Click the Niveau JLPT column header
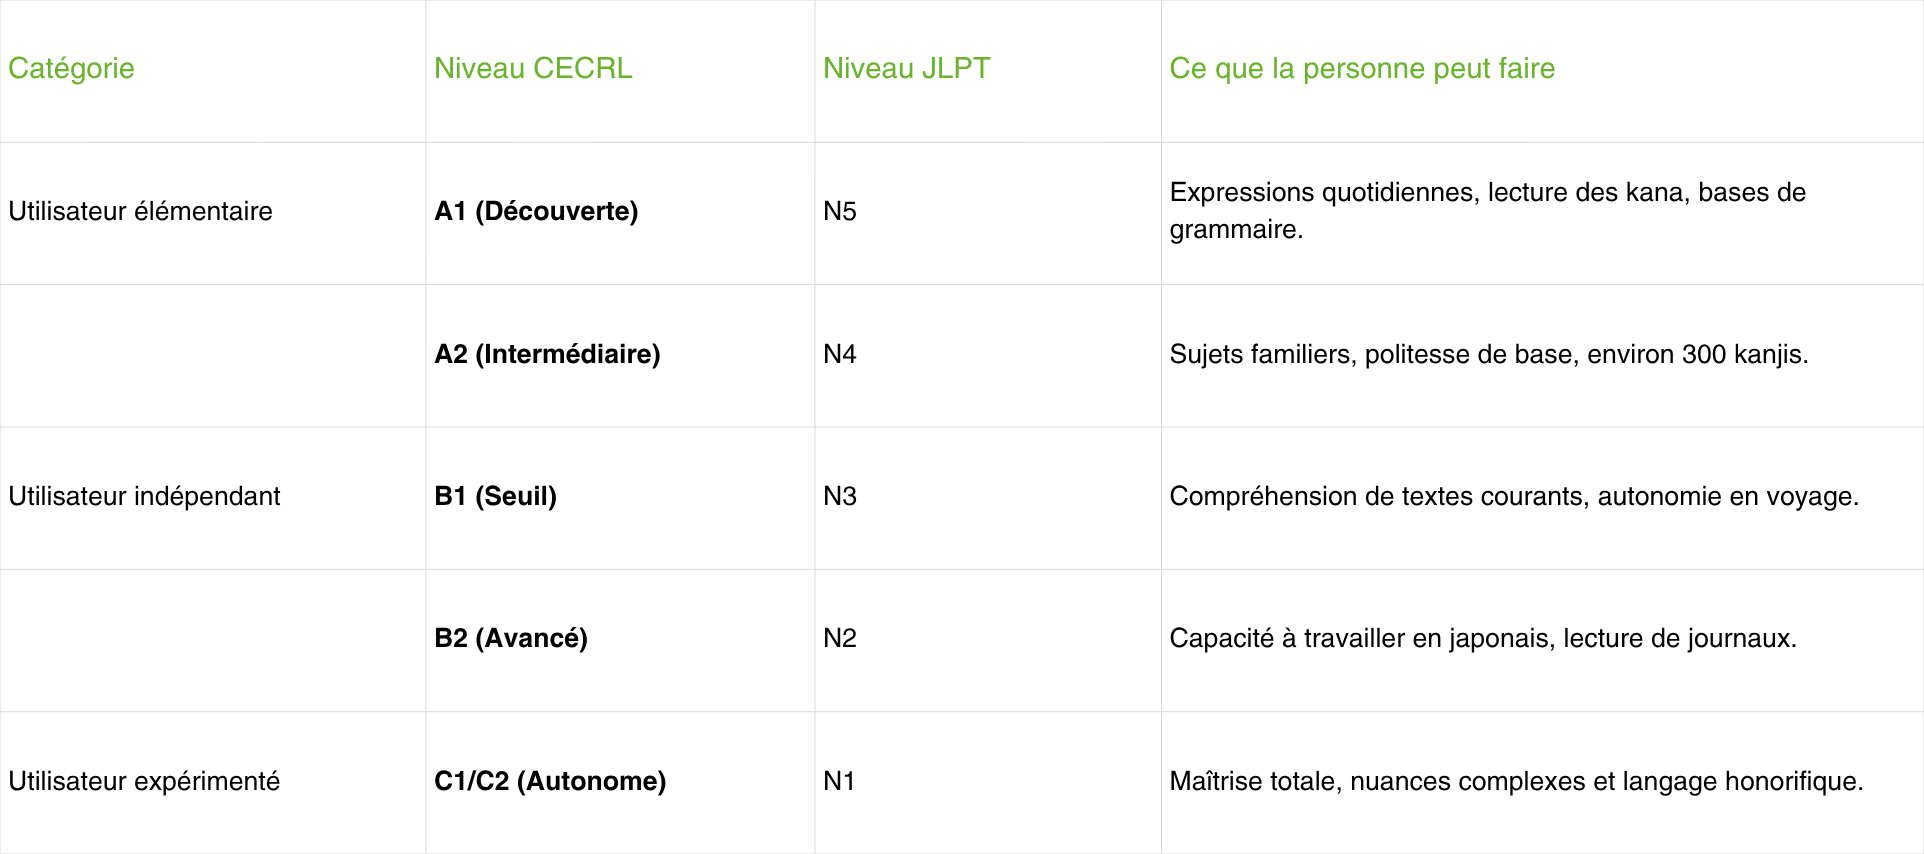Viewport: 1924px width, 854px height. pyautogui.click(x=906, y=68)
